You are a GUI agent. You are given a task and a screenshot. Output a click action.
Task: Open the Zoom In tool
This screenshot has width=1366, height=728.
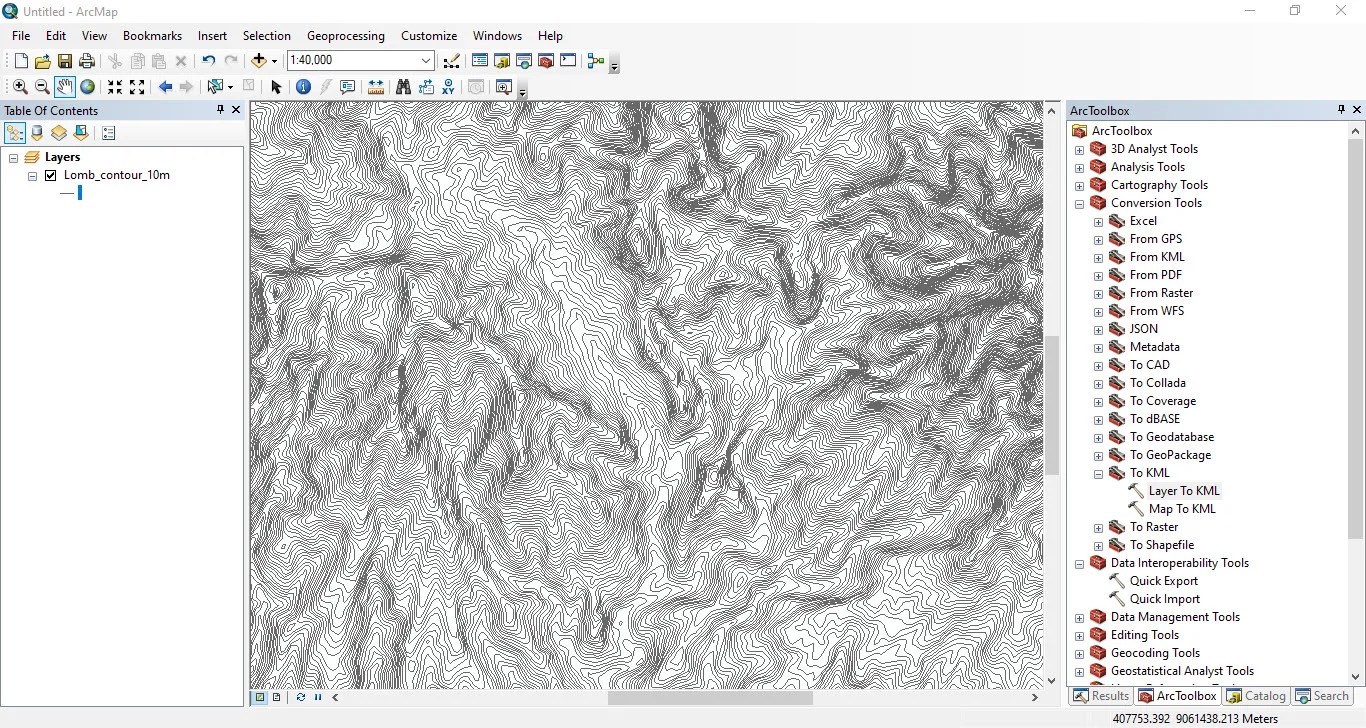coord(19,87)
